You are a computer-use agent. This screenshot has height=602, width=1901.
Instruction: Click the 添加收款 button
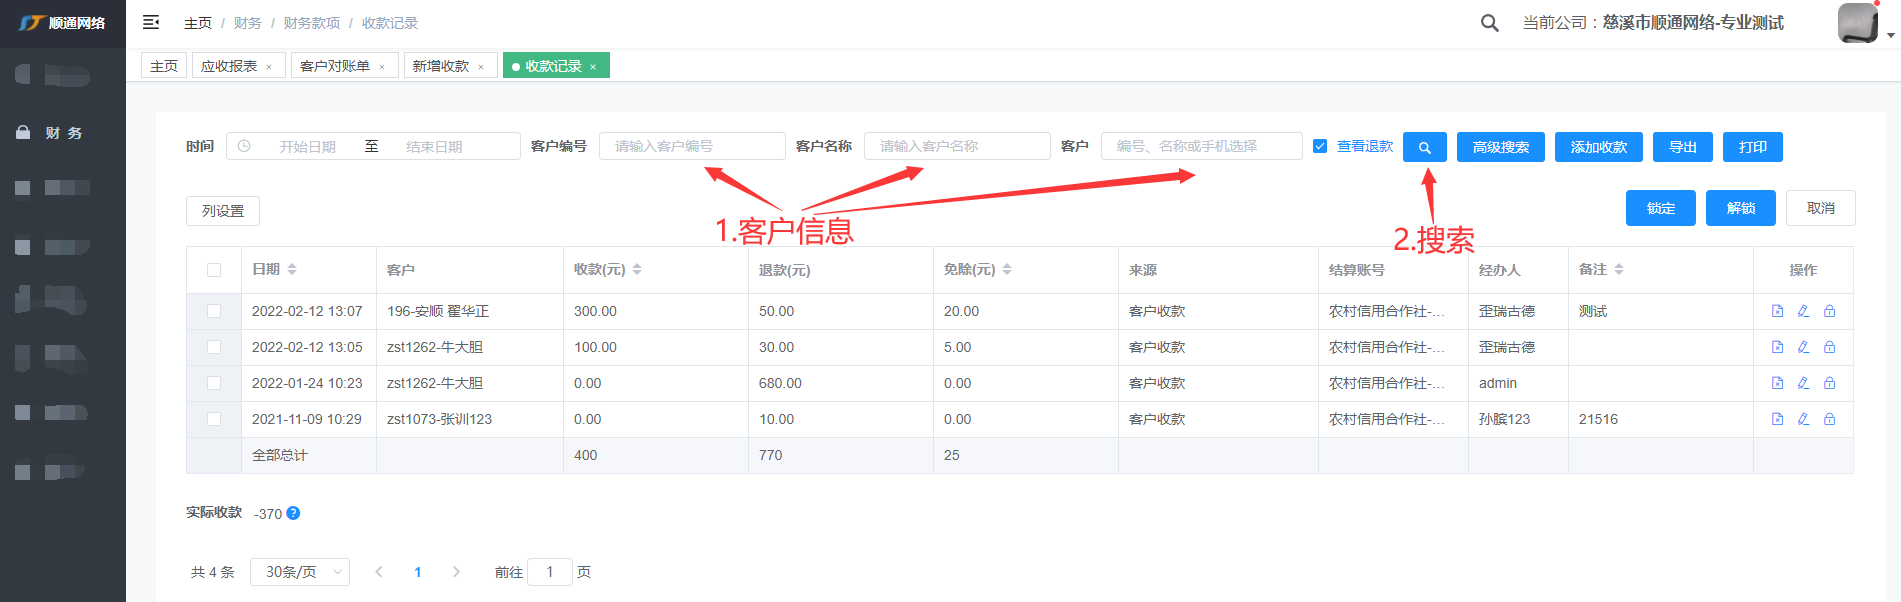(x=1598, y=147)
